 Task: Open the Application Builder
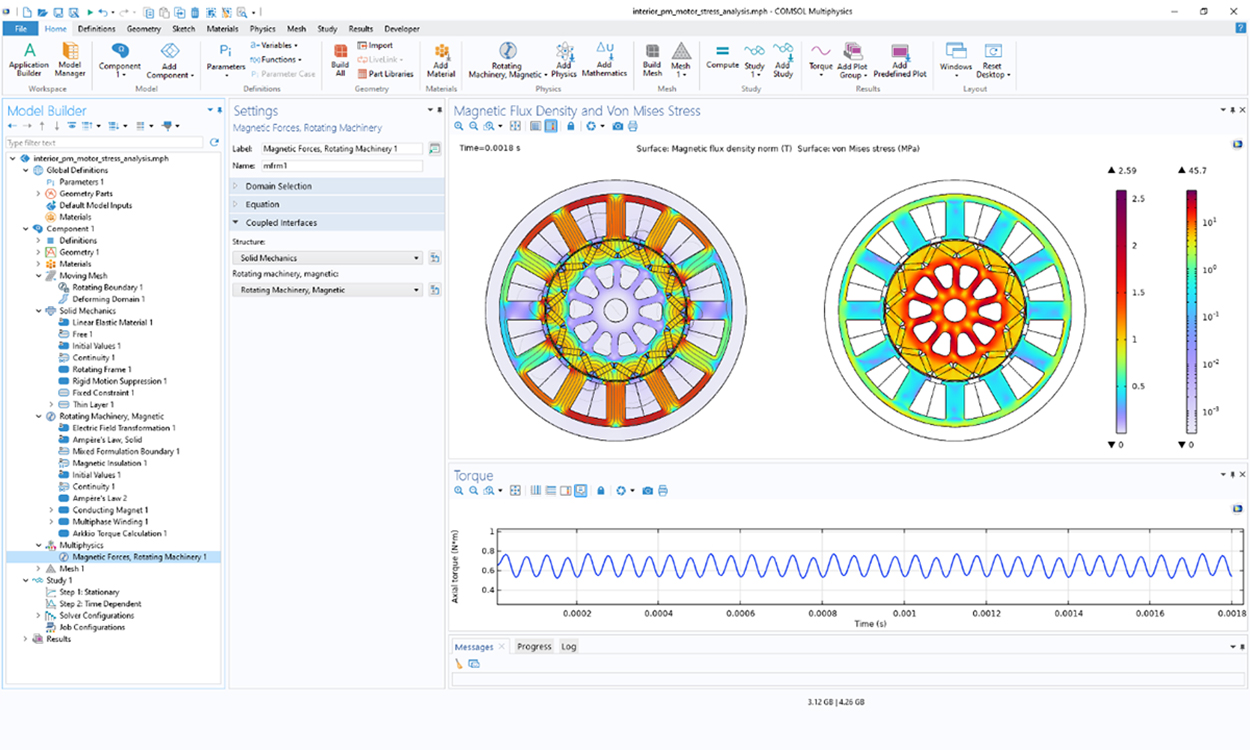pyautogui.click(x=29, y=60)
